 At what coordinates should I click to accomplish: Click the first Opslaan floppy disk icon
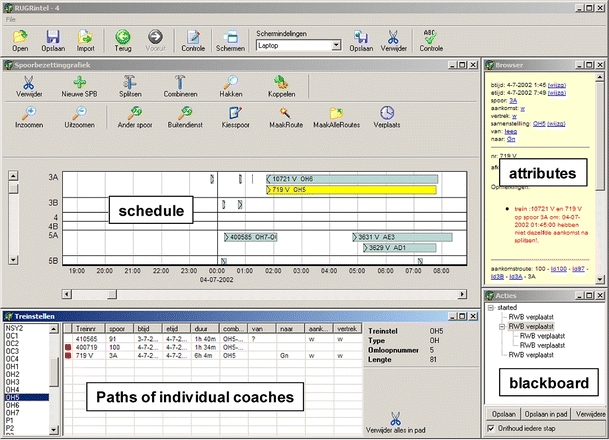(x=53, y=37)
